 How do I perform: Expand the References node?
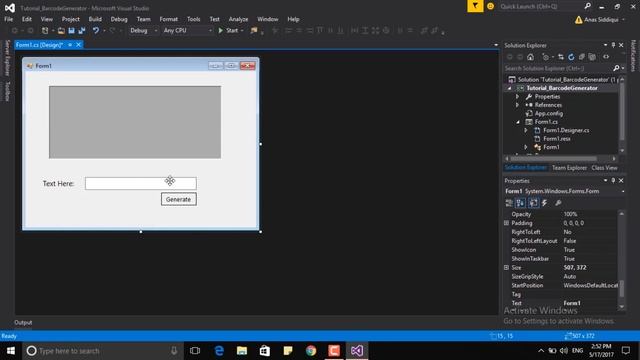point(518,105)
